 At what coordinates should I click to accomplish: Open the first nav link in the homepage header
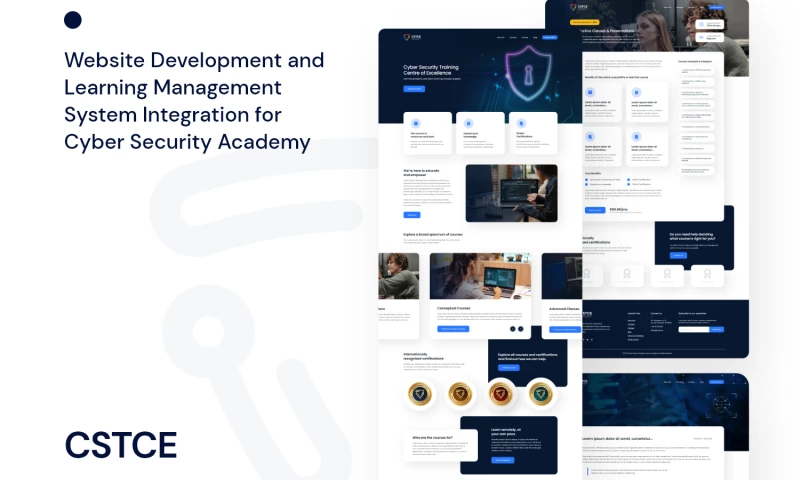501,37
